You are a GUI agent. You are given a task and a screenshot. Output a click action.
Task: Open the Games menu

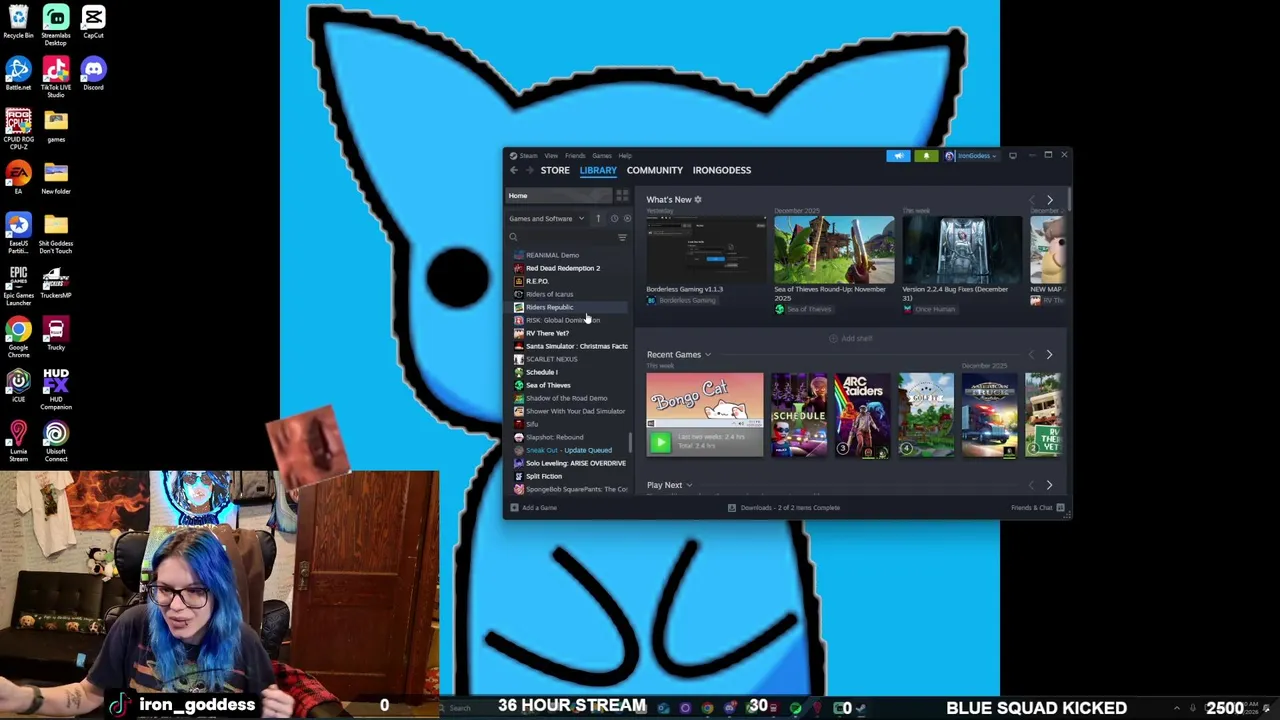602,155
